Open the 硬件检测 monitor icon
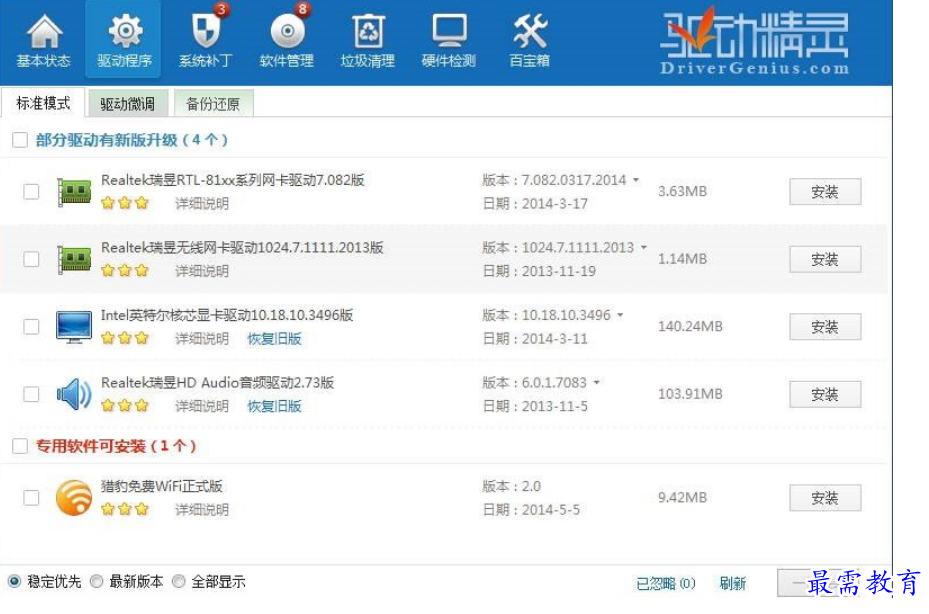Image resolution: width=929 pixels, height=614 pixels. [x=449, y=31]
